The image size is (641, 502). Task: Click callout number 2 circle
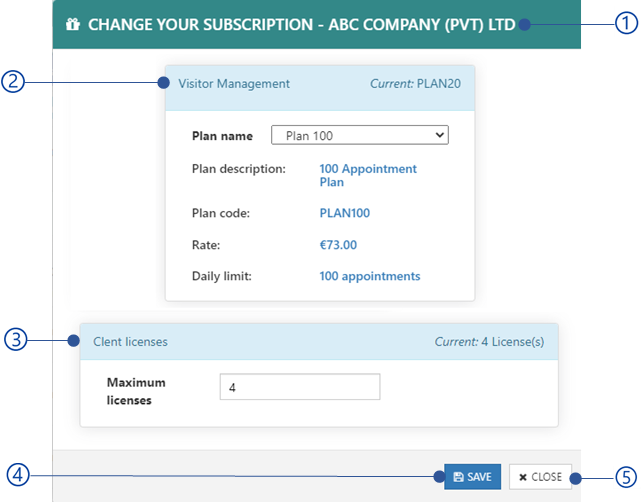tap(13, 81)
